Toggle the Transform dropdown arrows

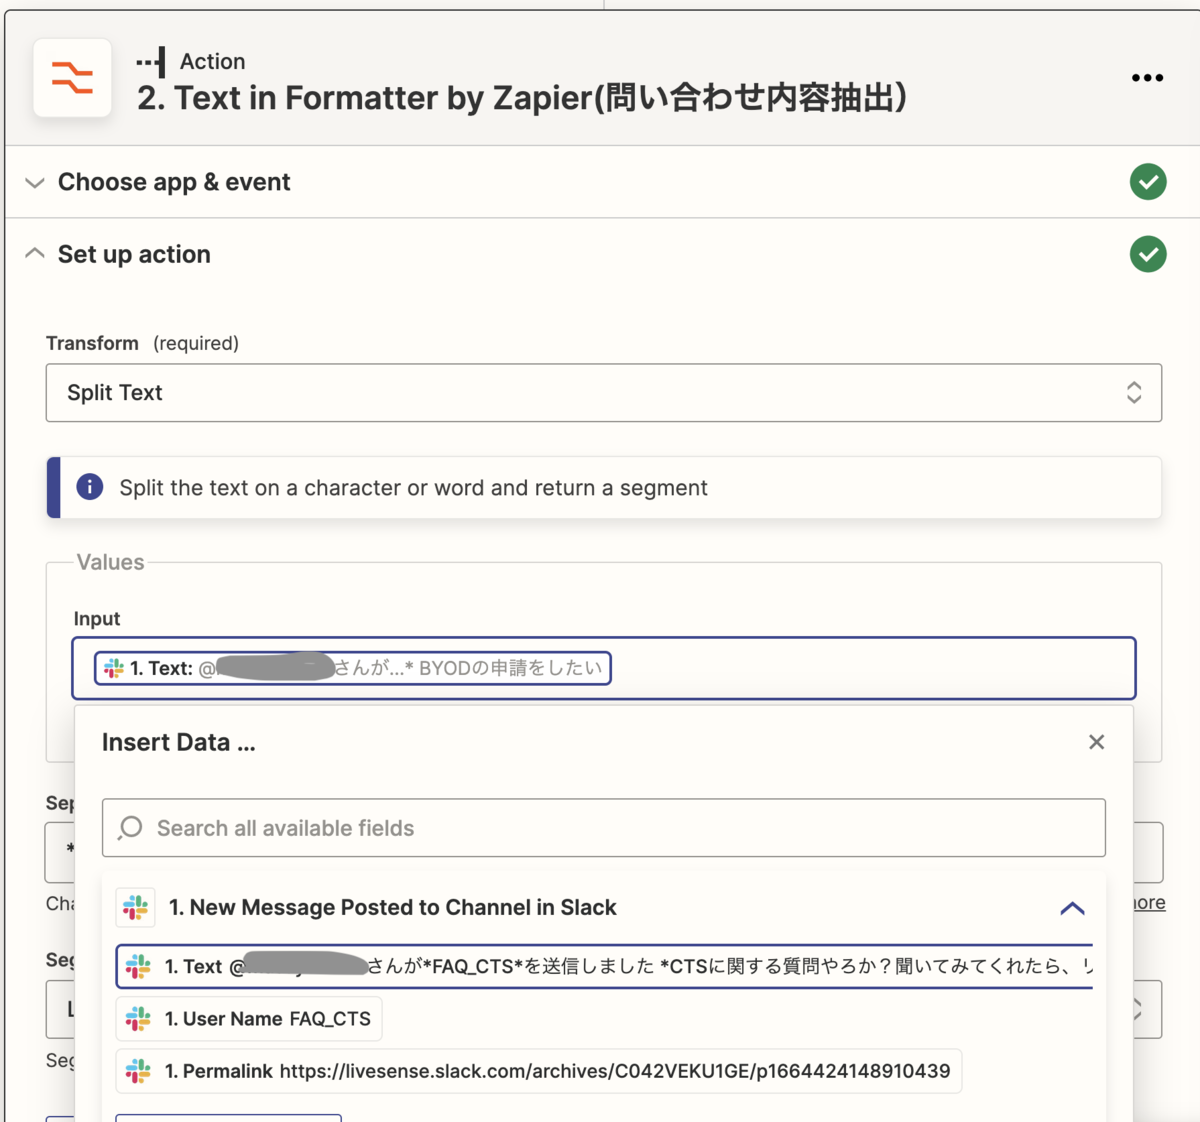click(1134, 393)
